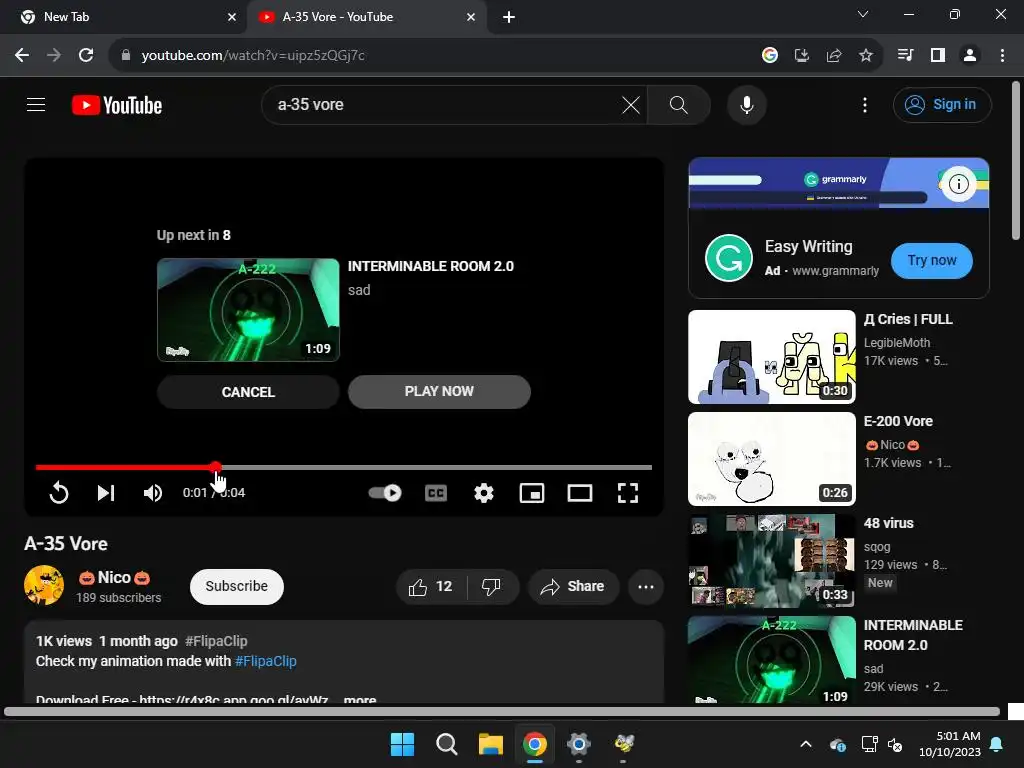Open Д Cries | FULL video thumbnail
This screenshot has height=768, width=1024.
click(x=771, y=357)
